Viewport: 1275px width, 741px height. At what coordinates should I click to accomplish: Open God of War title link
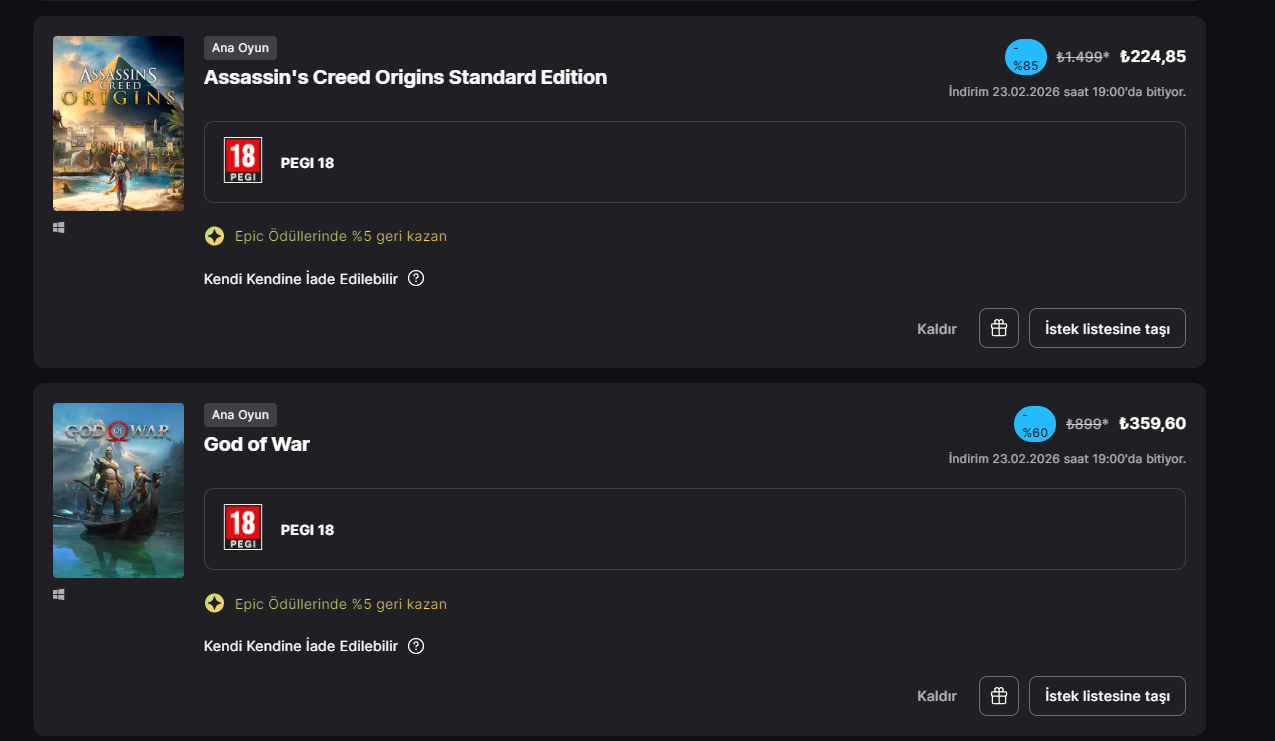pyautogui.click(x=257, y=444)
